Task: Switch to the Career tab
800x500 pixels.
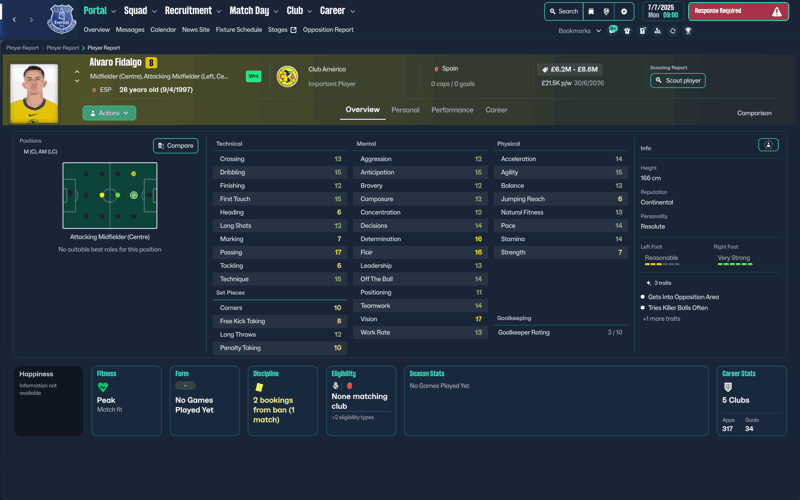Action: (496, 110)
